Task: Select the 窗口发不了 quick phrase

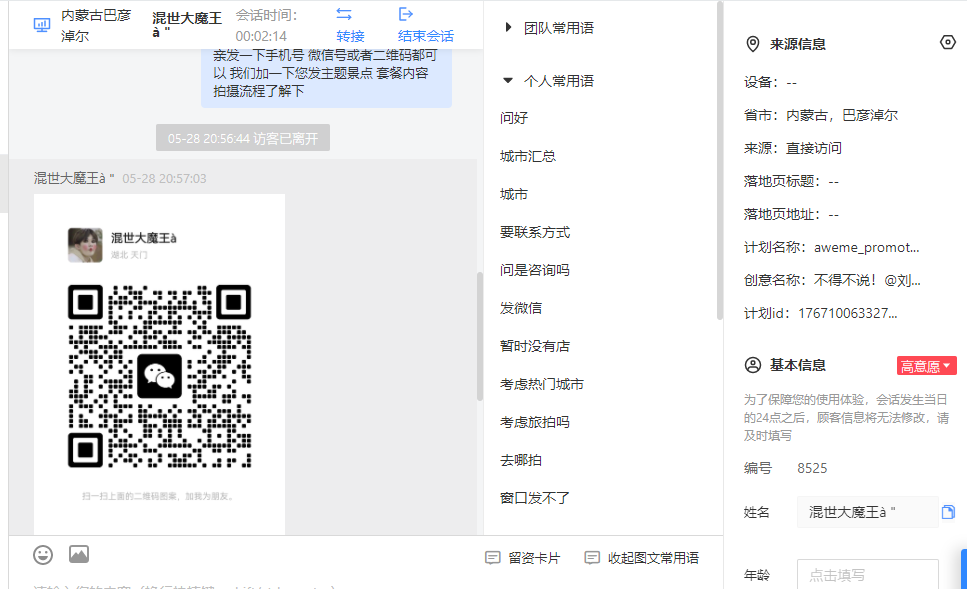Action: (535, 498)
